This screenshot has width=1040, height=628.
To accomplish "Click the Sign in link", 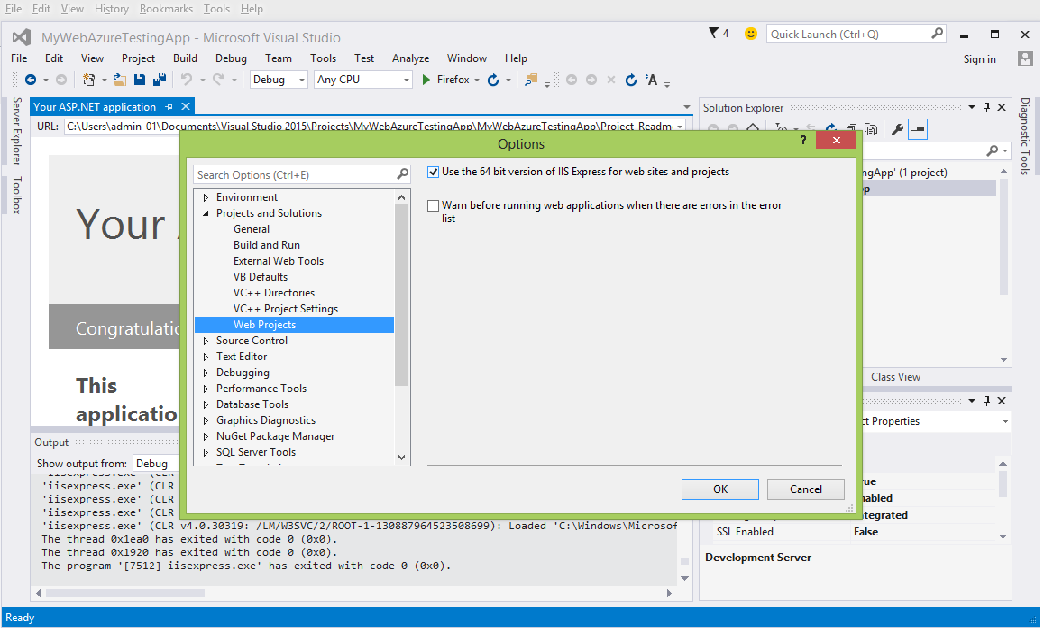I will [980, 59].
